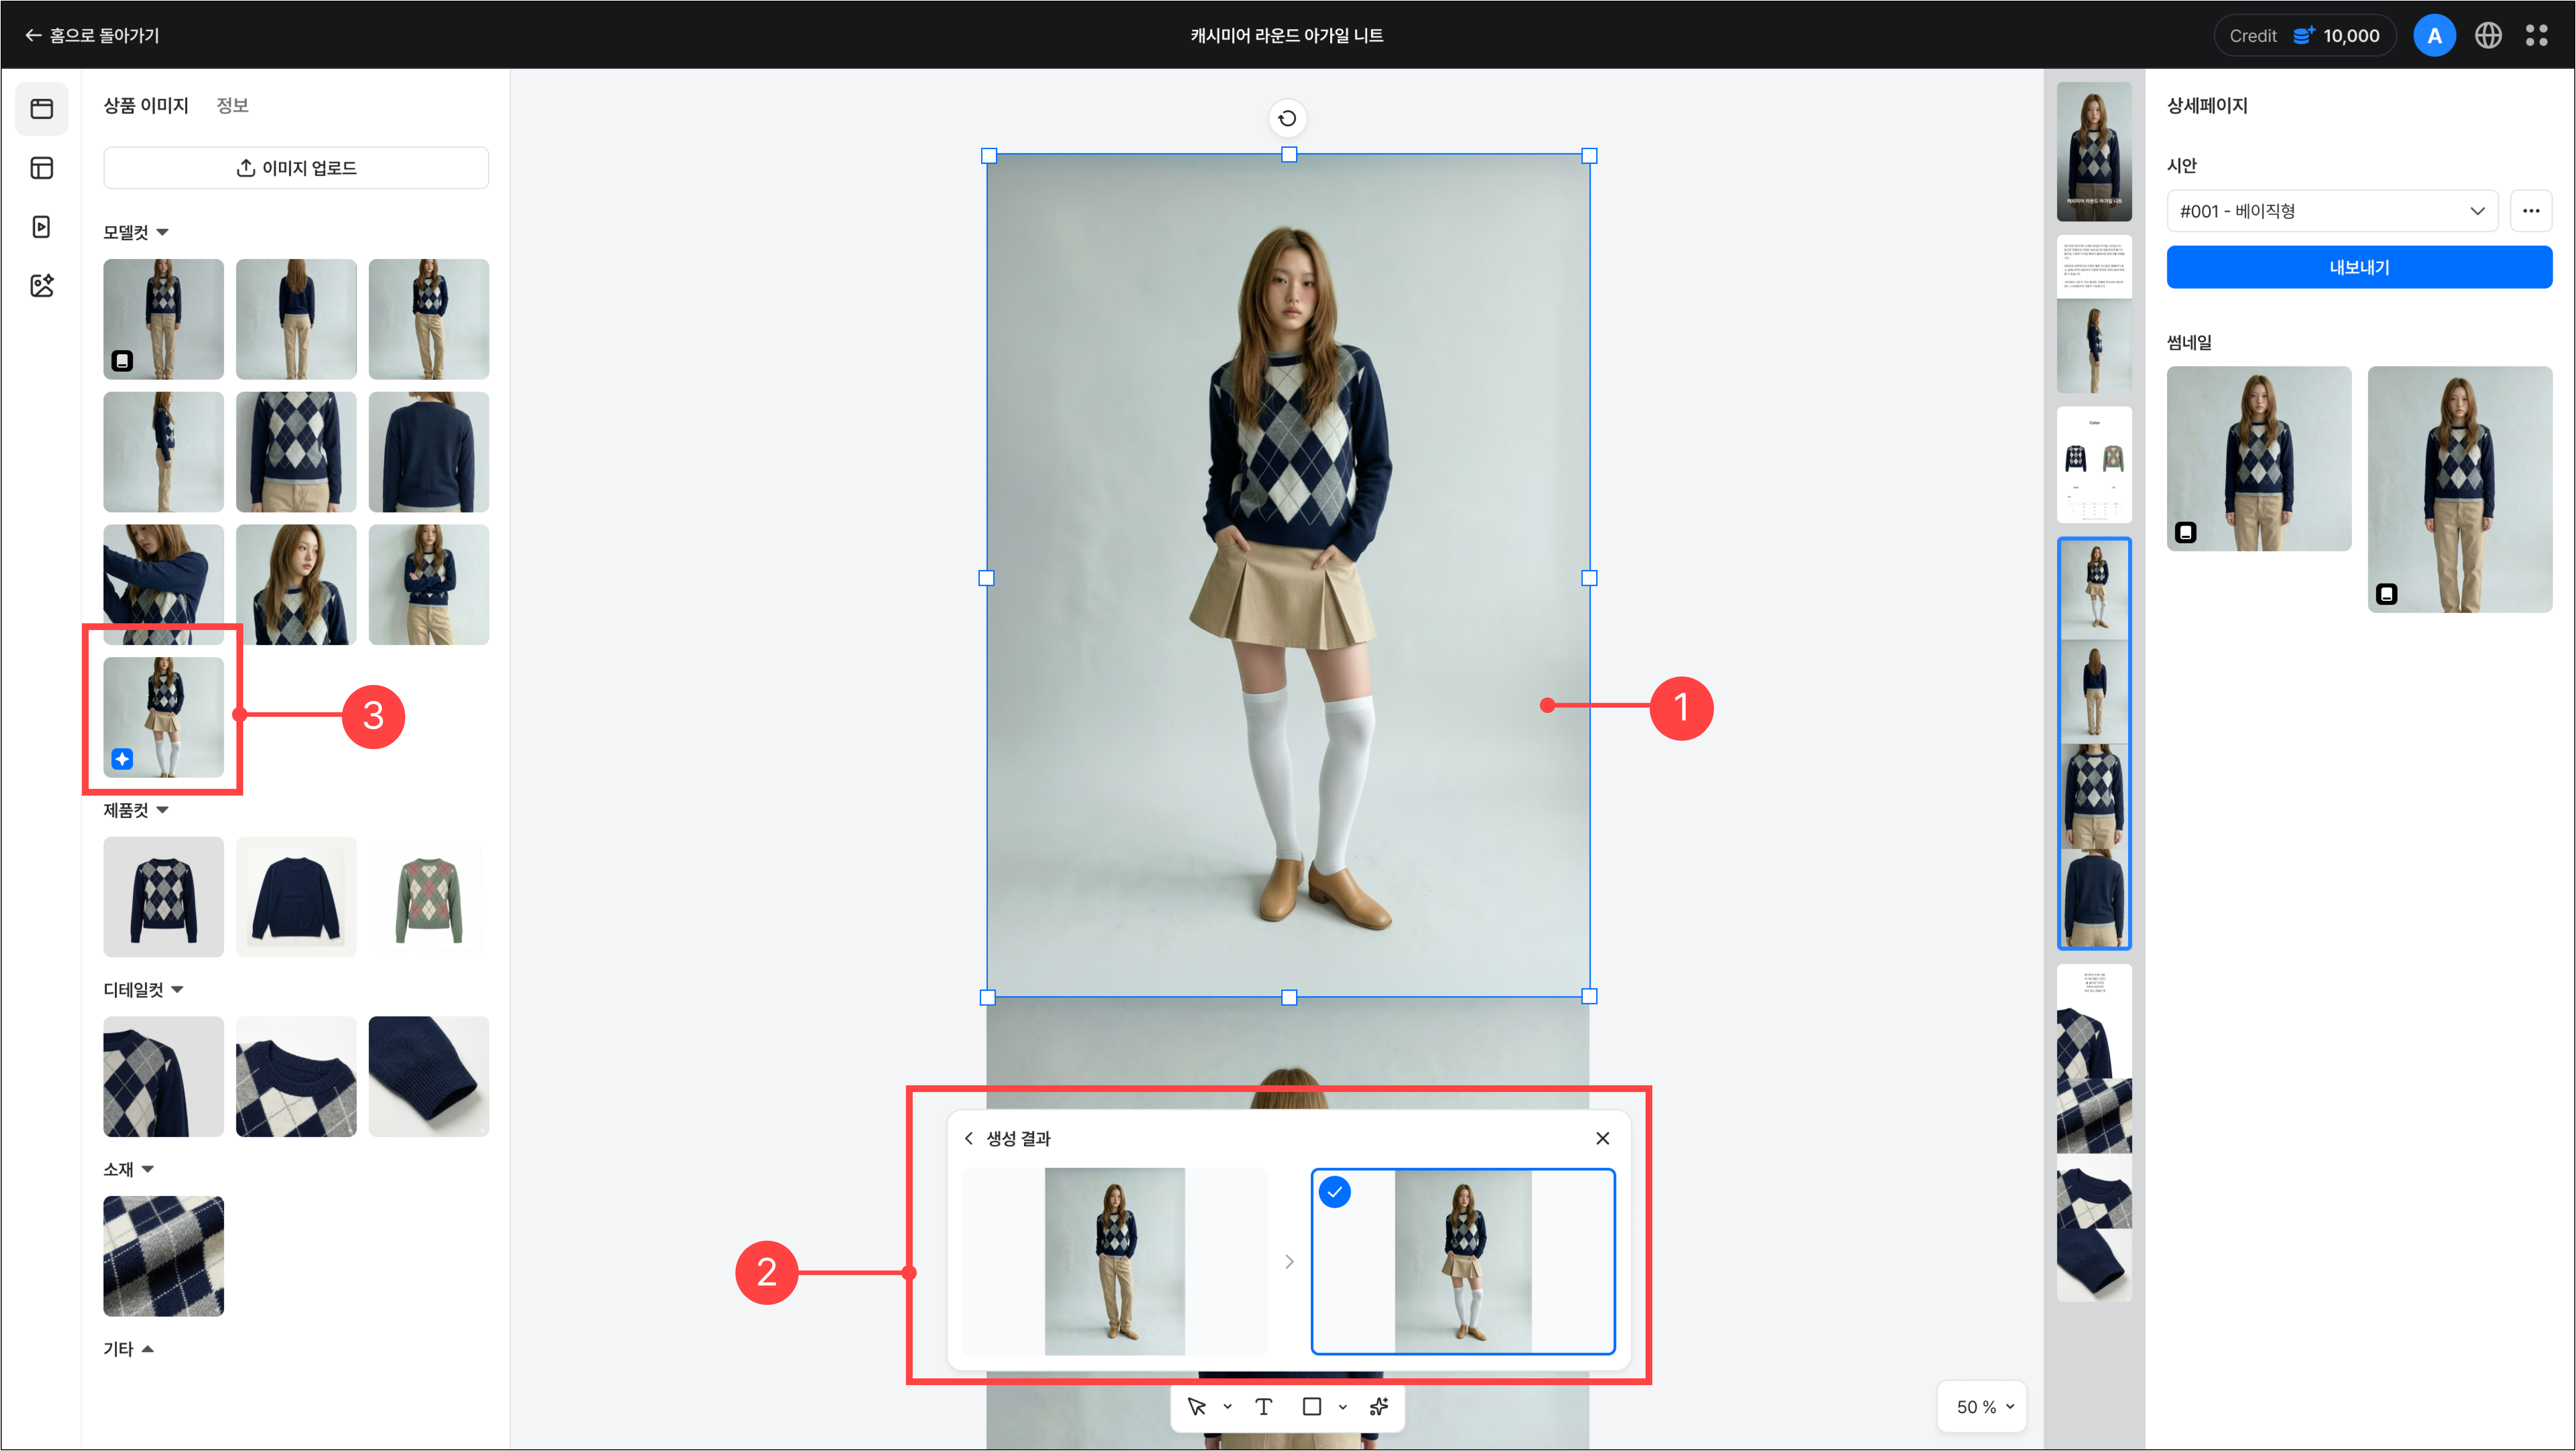Click the 상세페이지 heading

(2207, 105)
